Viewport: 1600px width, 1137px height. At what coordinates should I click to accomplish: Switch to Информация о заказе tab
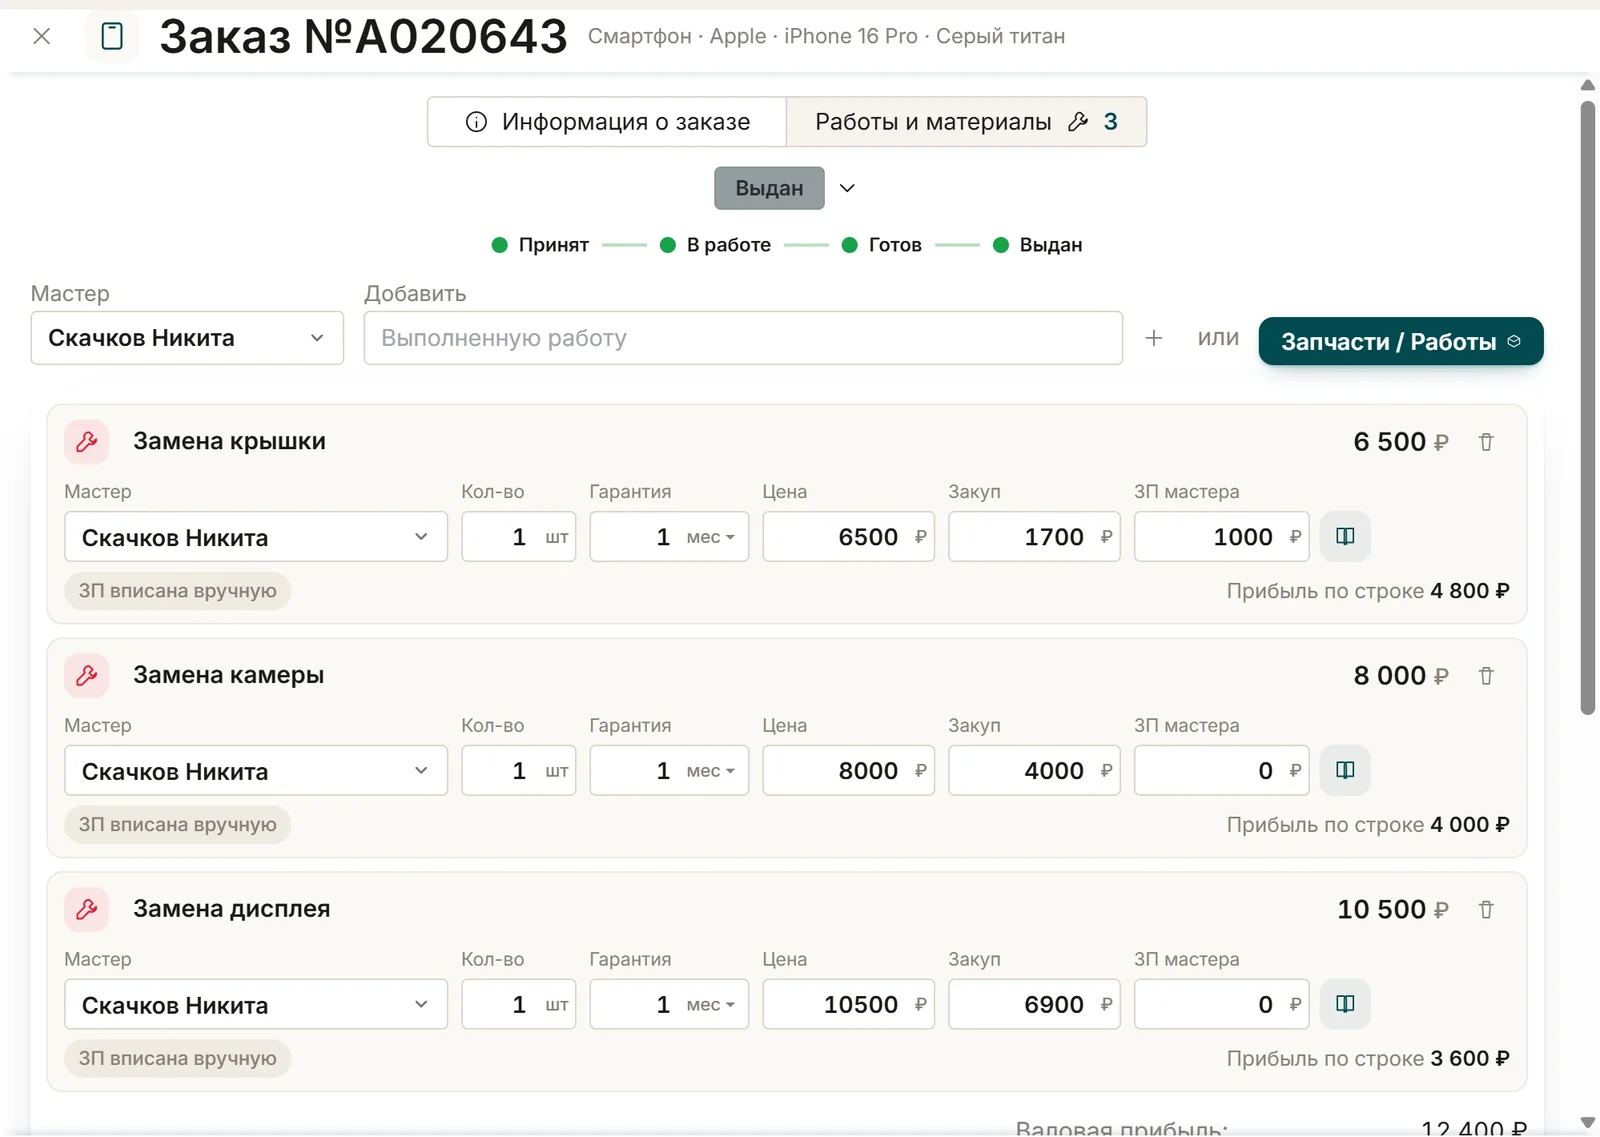pyautogui.click(x=607, y=122)
